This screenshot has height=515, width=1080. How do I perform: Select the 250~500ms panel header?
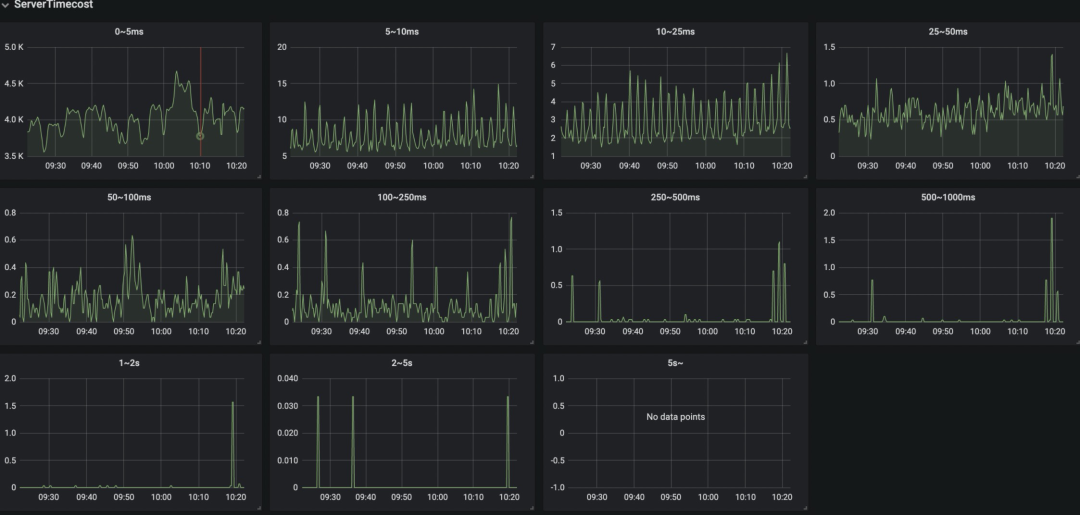(677, 198)
